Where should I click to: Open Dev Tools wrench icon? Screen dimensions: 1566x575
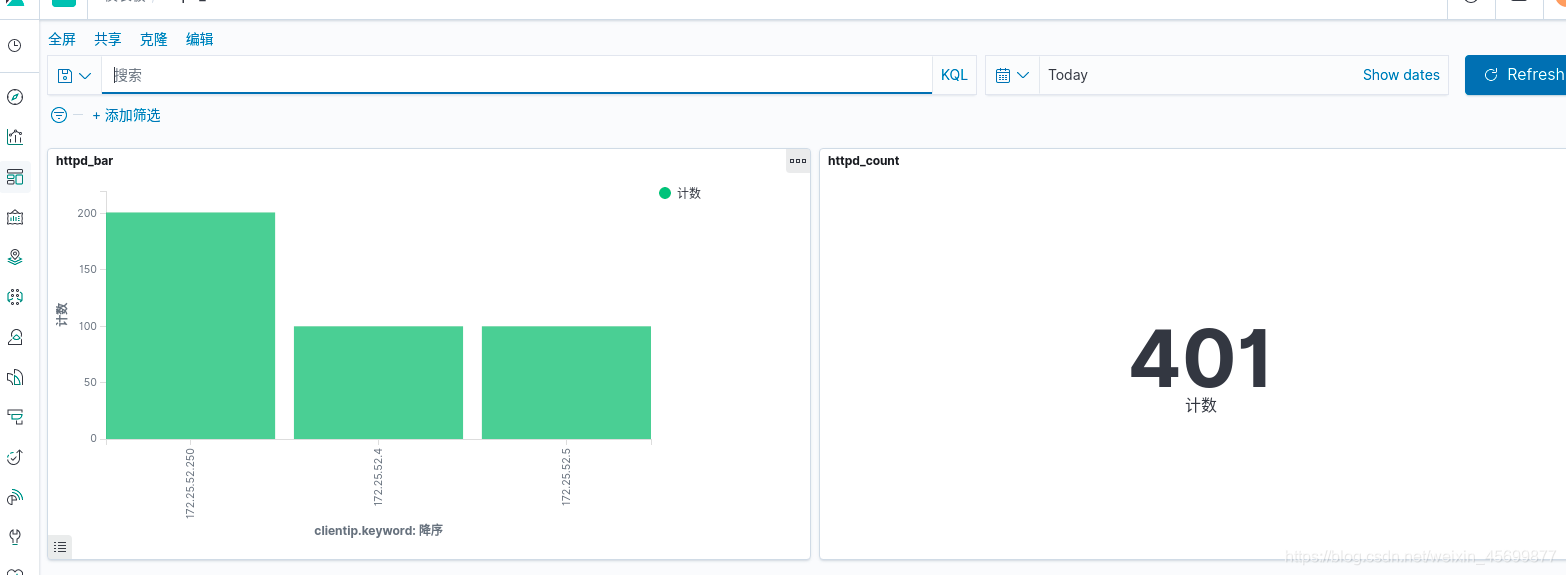tap(15, 537)
